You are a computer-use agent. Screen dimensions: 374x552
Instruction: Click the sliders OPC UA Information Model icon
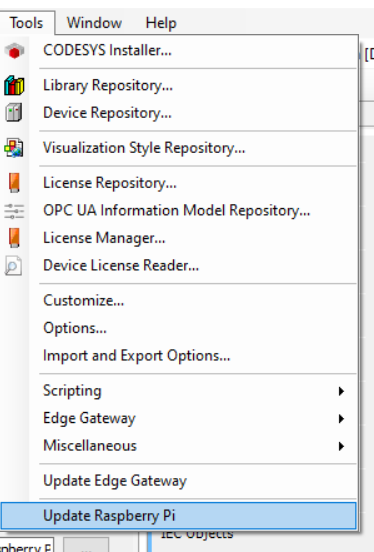(x=14, y=211)
